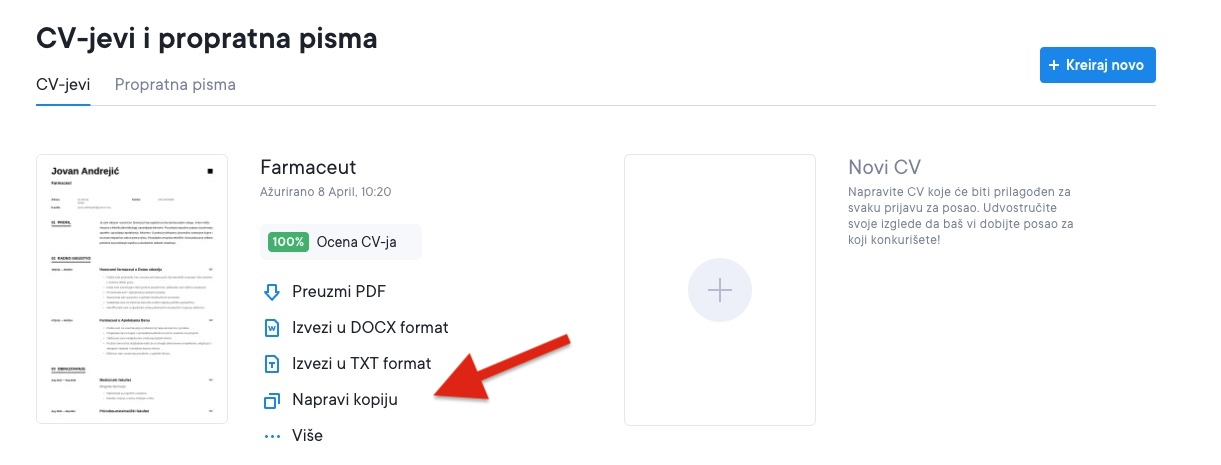Click the Novi CV heading
Image resolution: width=1221 pixels, height=465 pixels.
point(884,167)
